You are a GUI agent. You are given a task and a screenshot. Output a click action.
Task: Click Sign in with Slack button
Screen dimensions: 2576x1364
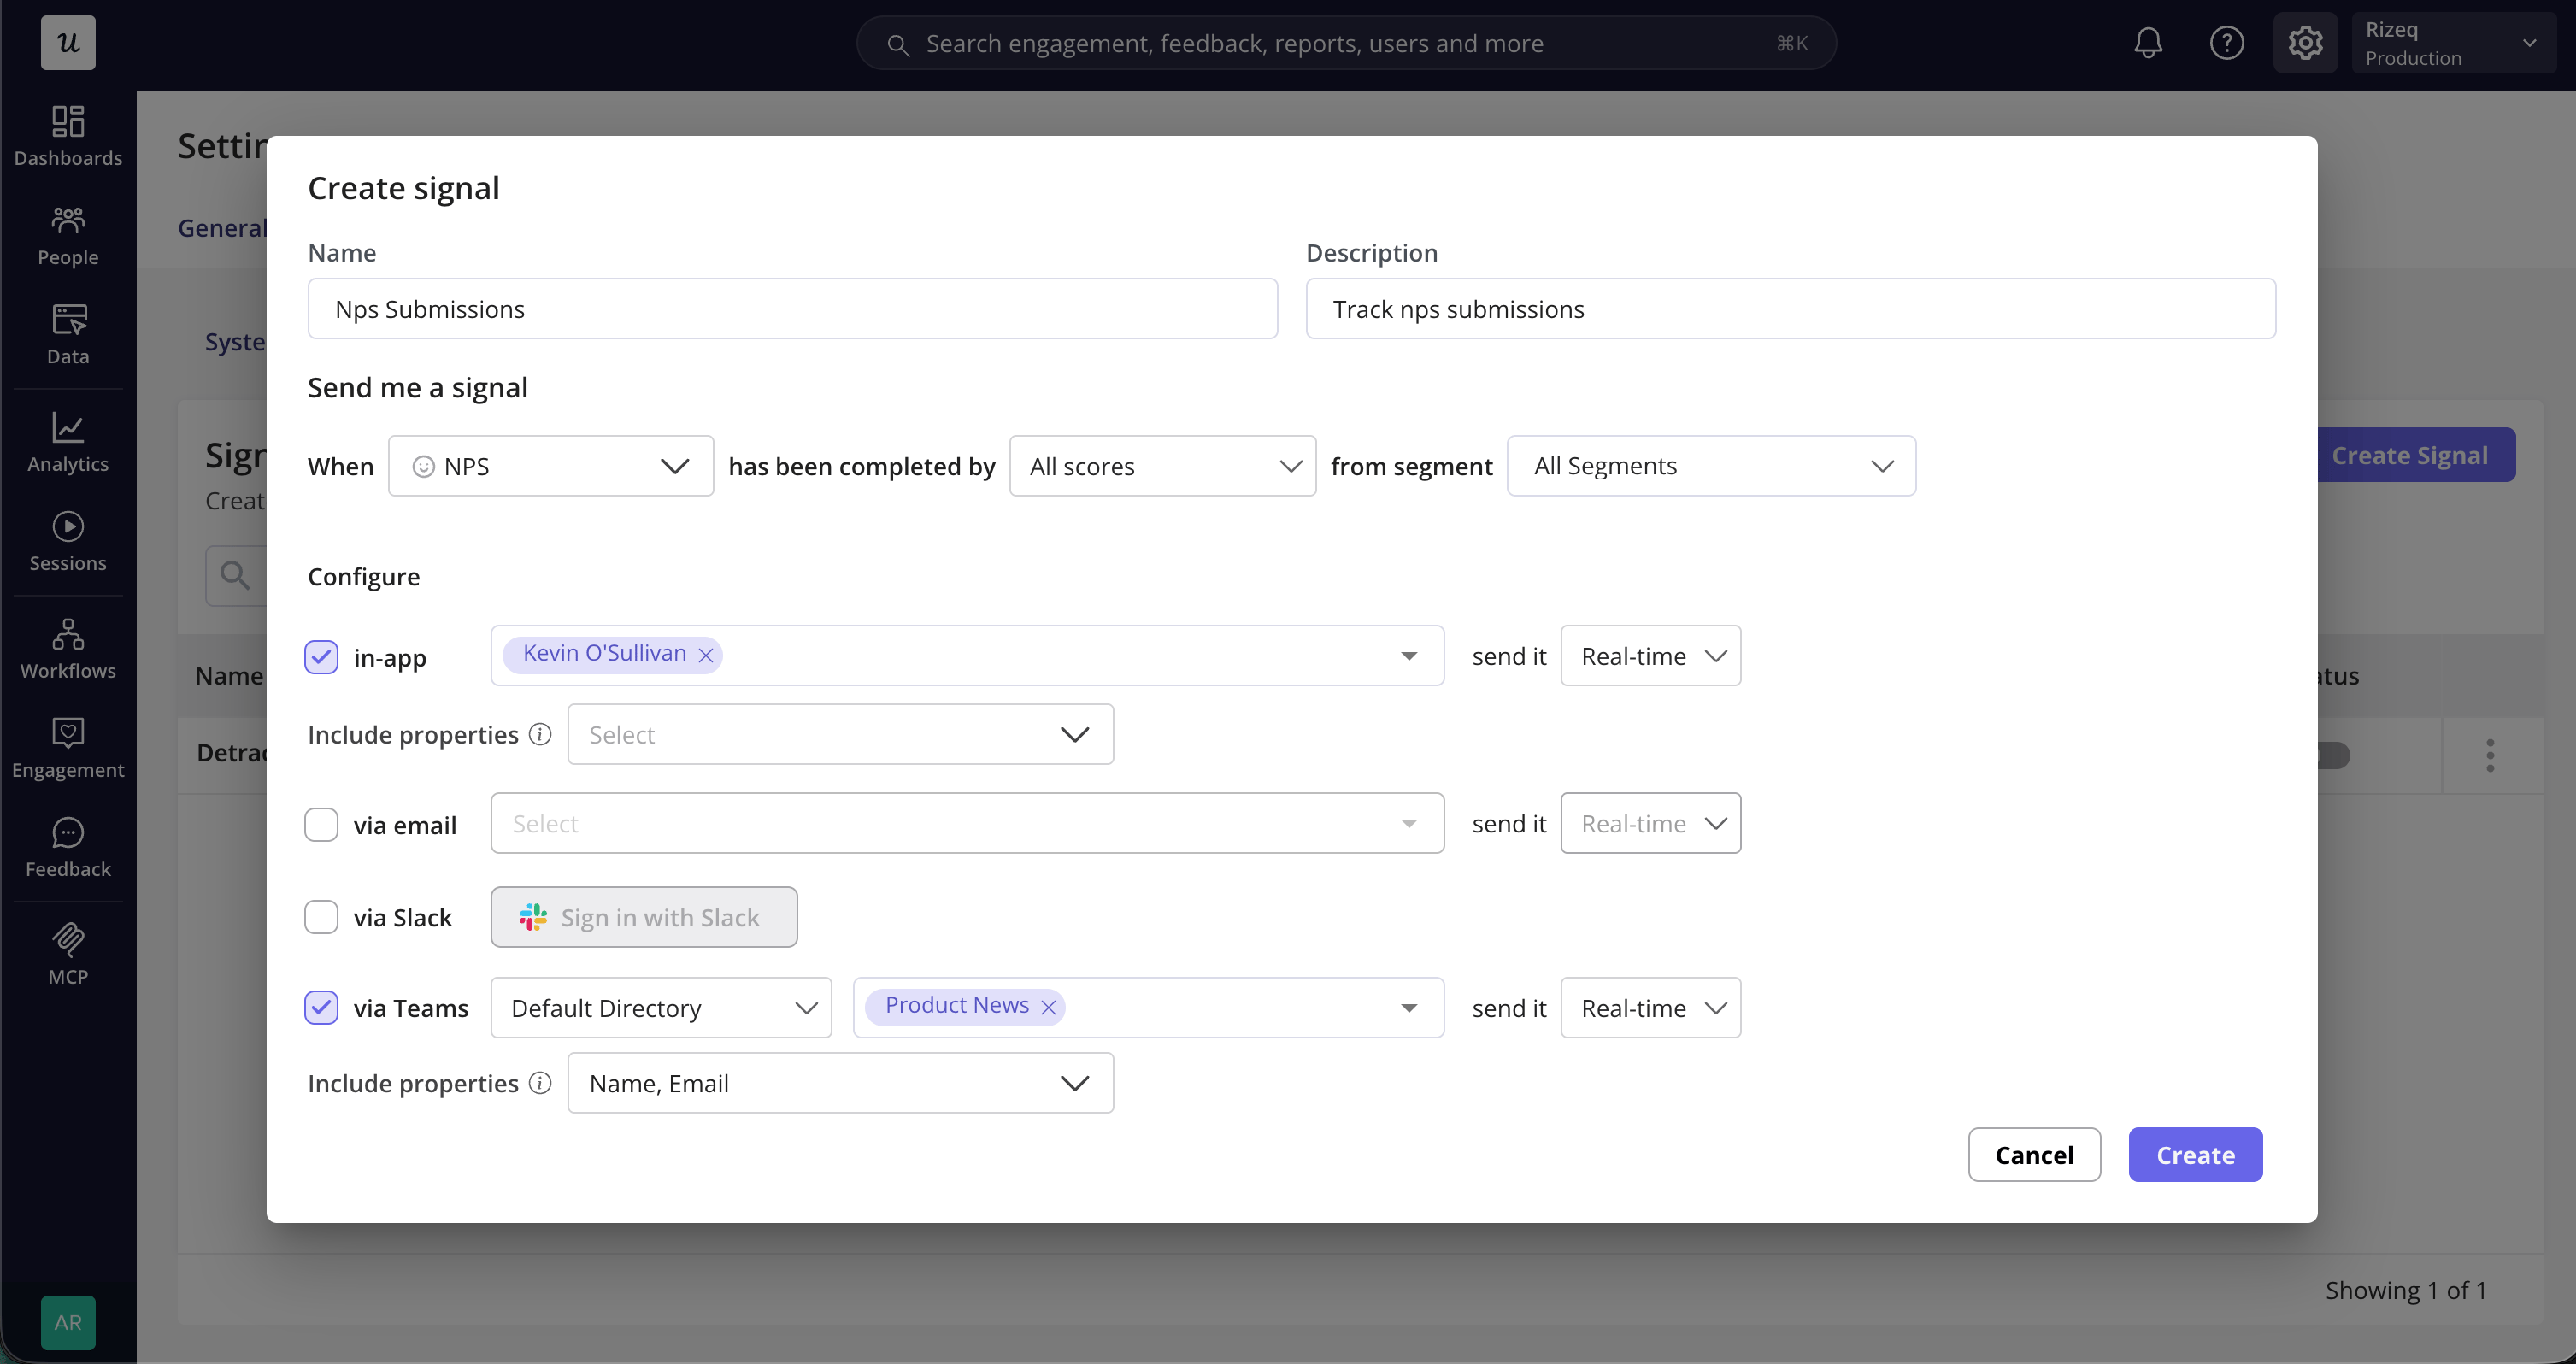tap(644, 917)
